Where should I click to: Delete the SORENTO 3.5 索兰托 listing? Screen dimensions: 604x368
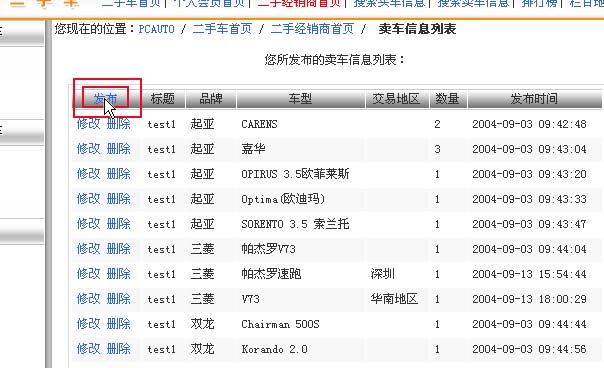(x=119, y=224)
